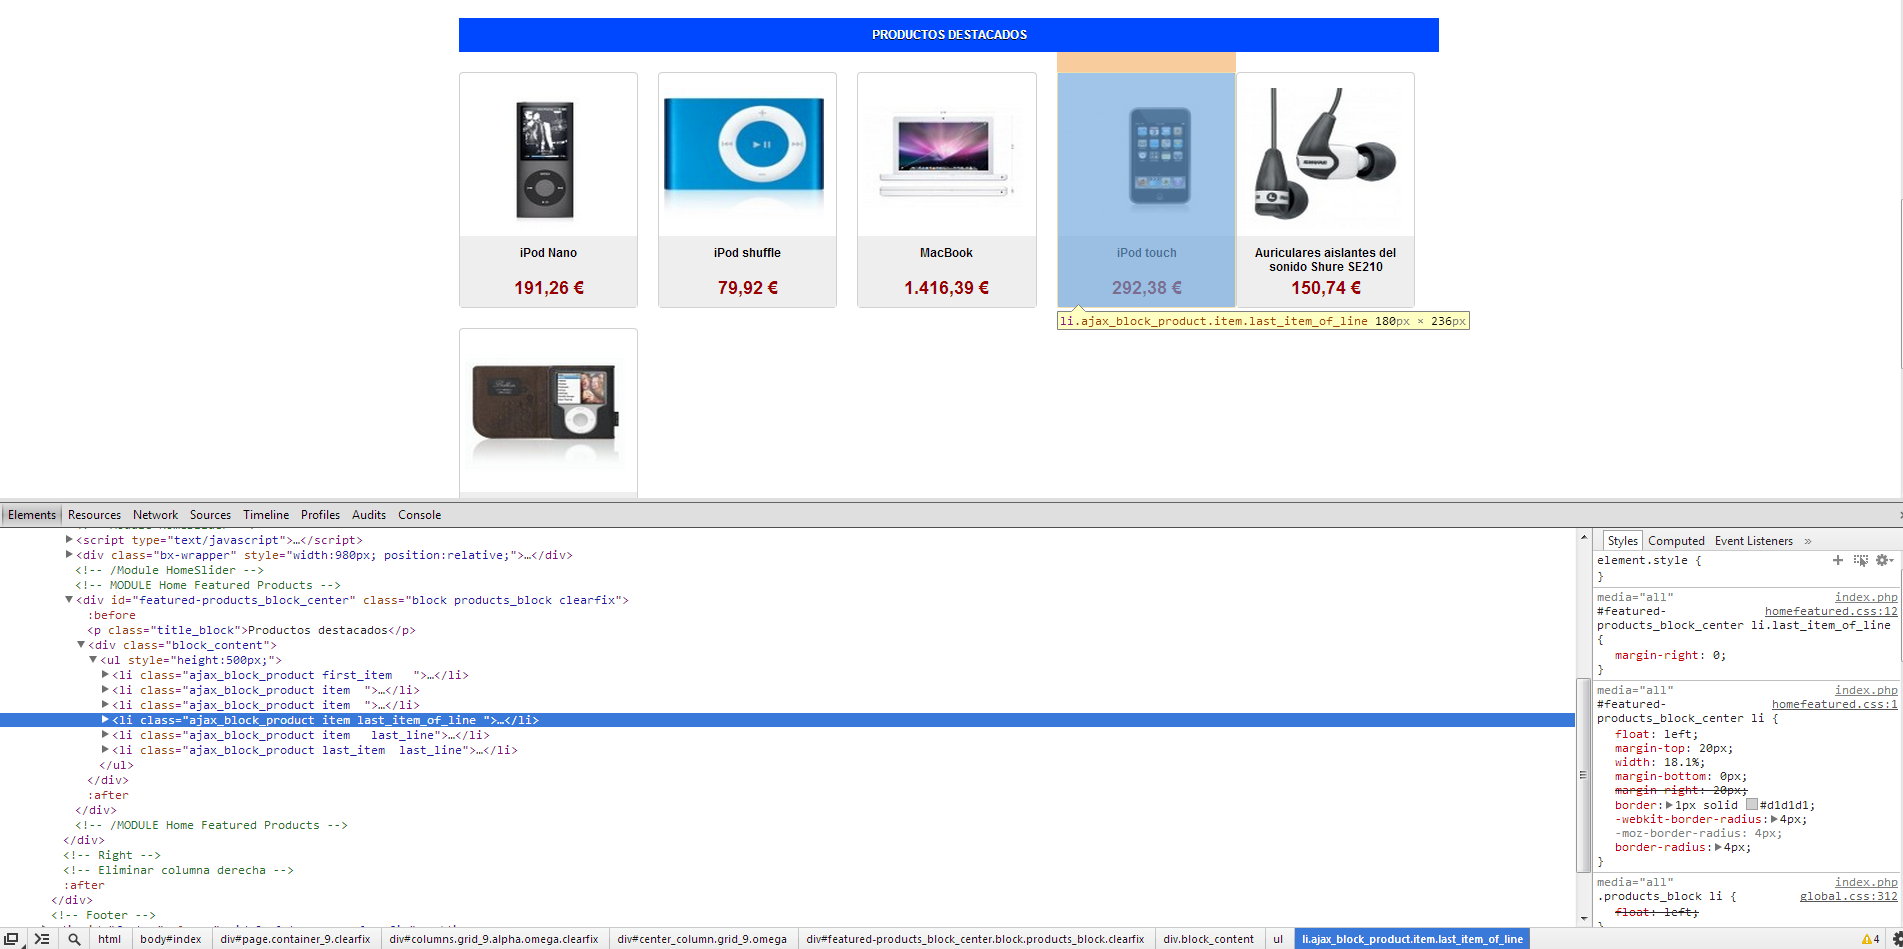Select div.block_content breadcrumb
The image size is (1903, 949).
click(x=1208, y=939)
